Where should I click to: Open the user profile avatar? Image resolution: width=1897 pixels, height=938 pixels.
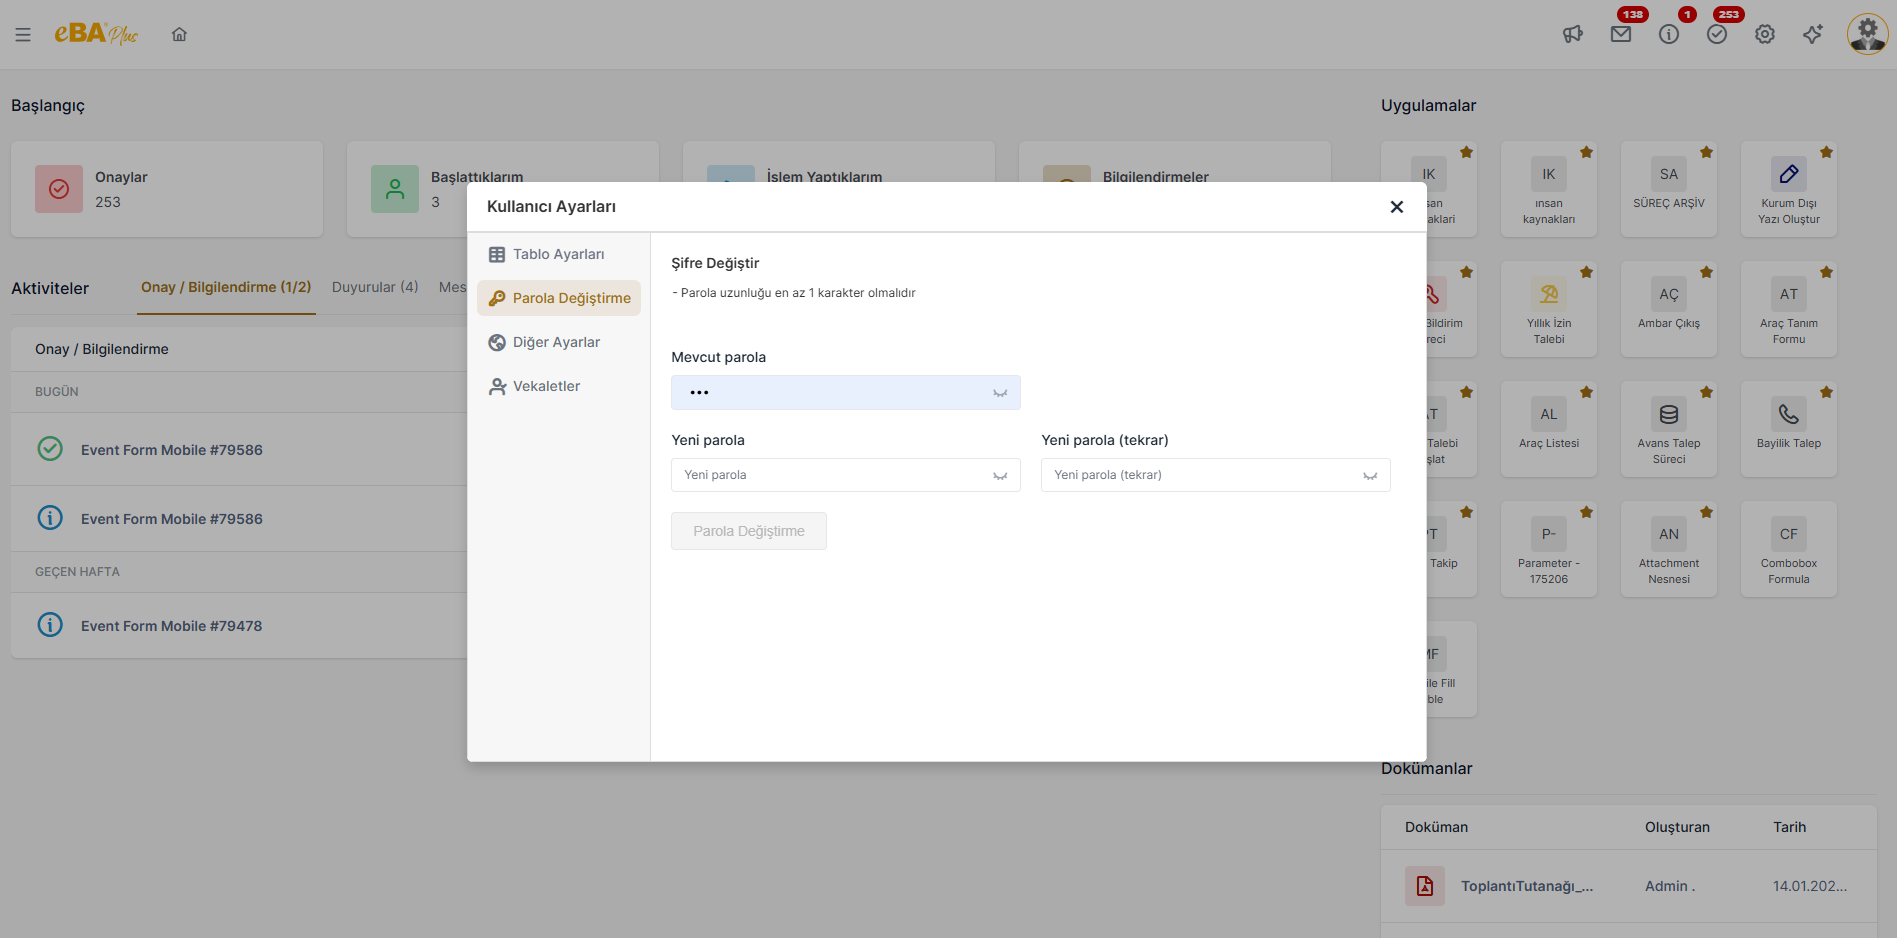tap(1867, 34)
